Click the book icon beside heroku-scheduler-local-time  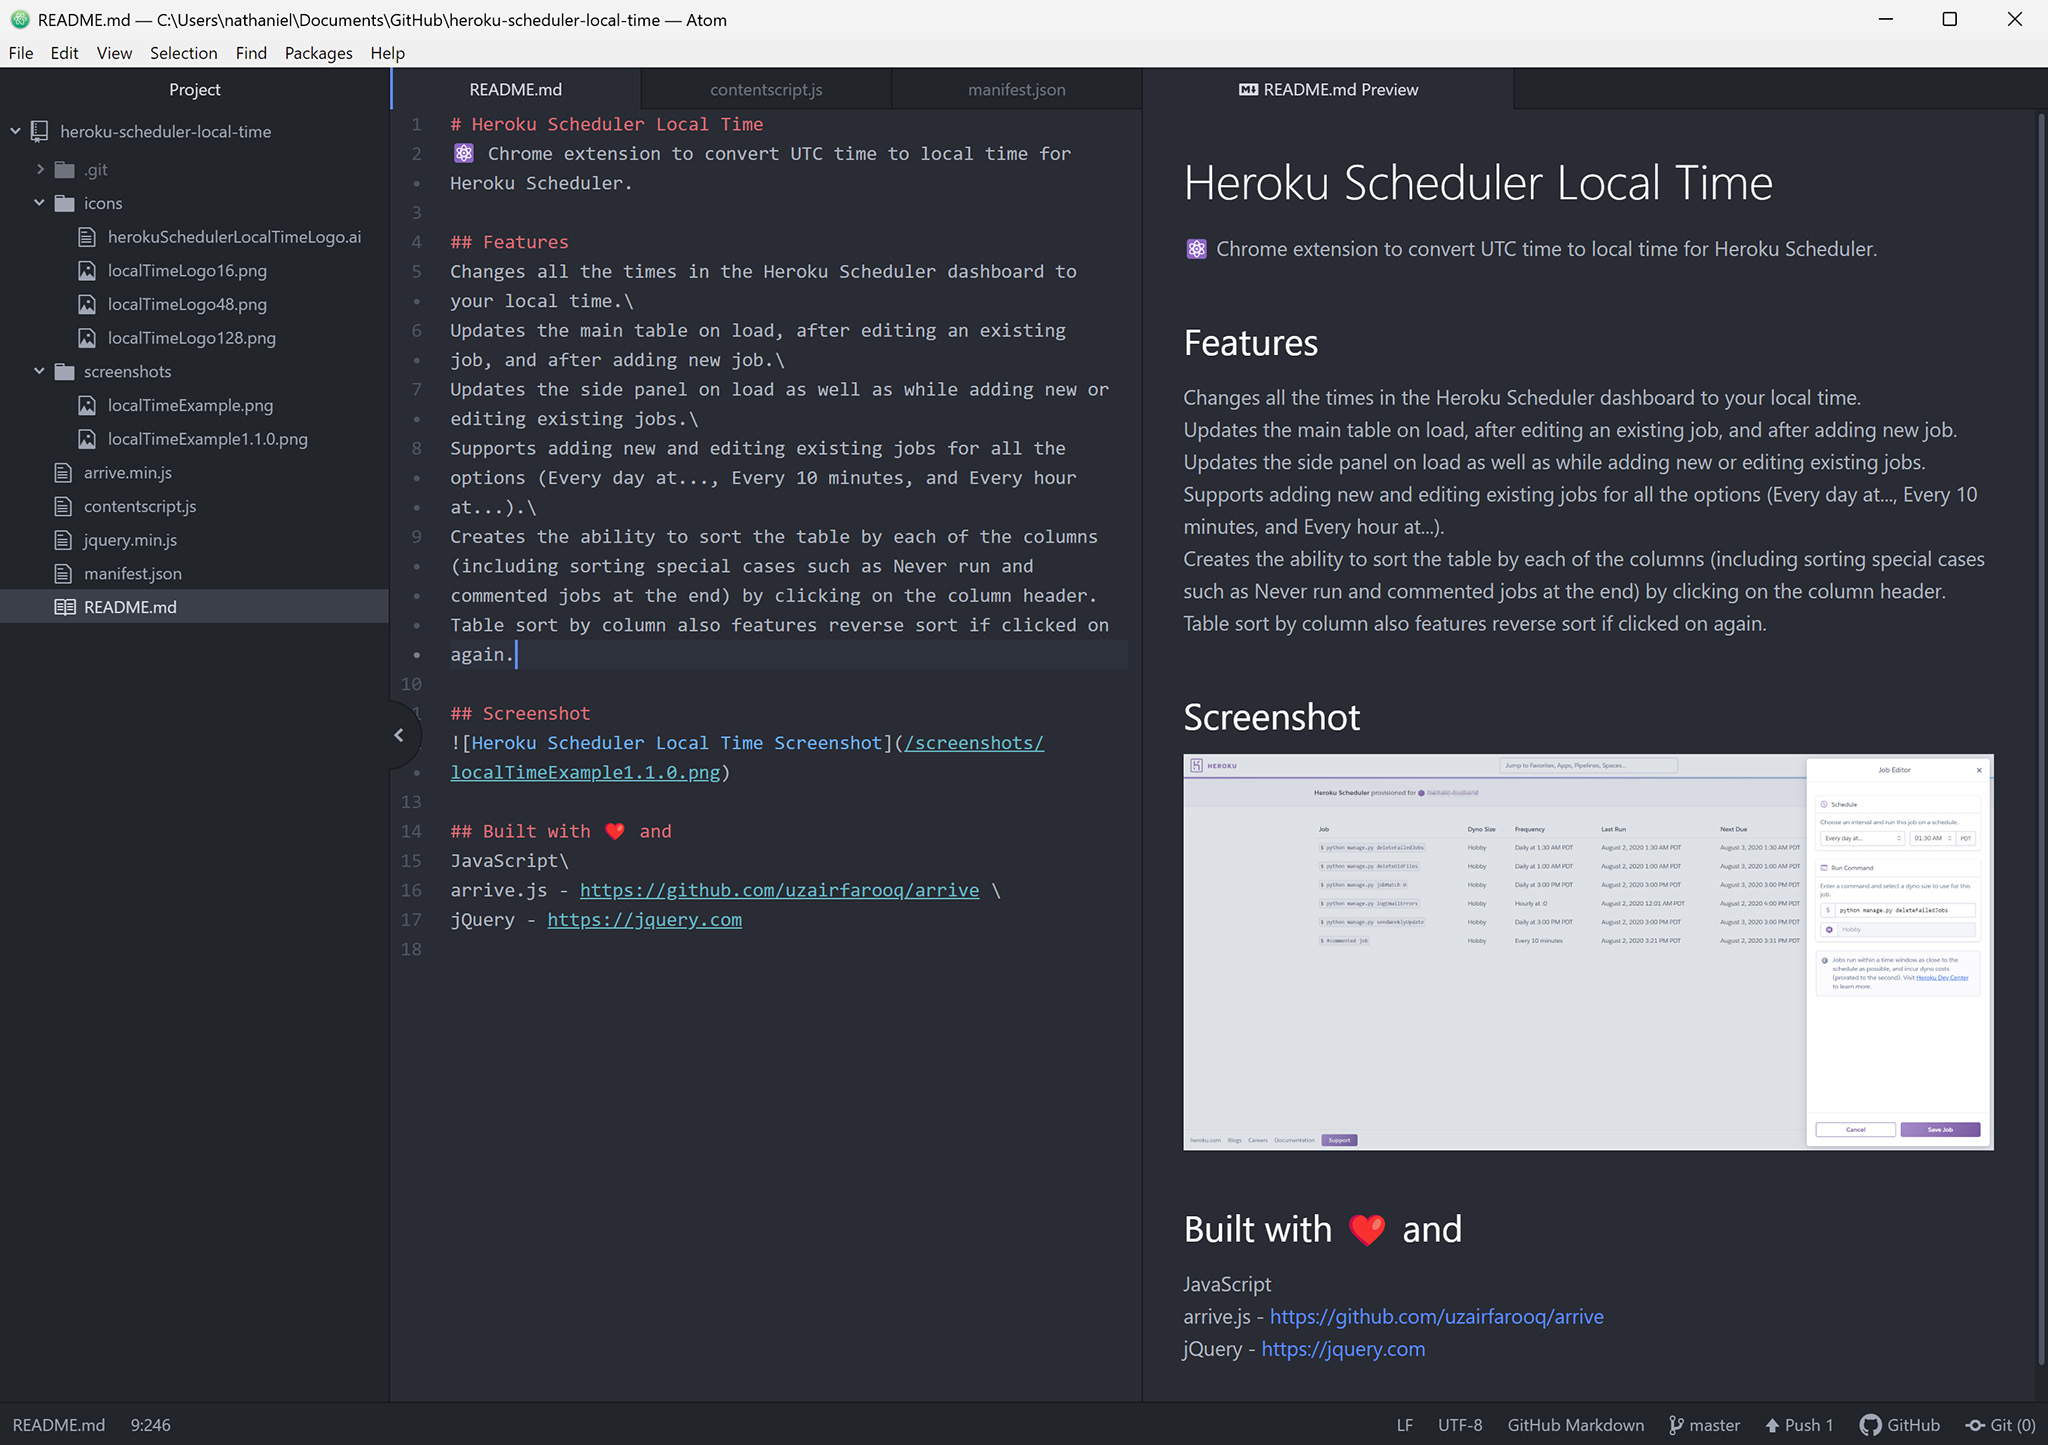coord(39,131)
